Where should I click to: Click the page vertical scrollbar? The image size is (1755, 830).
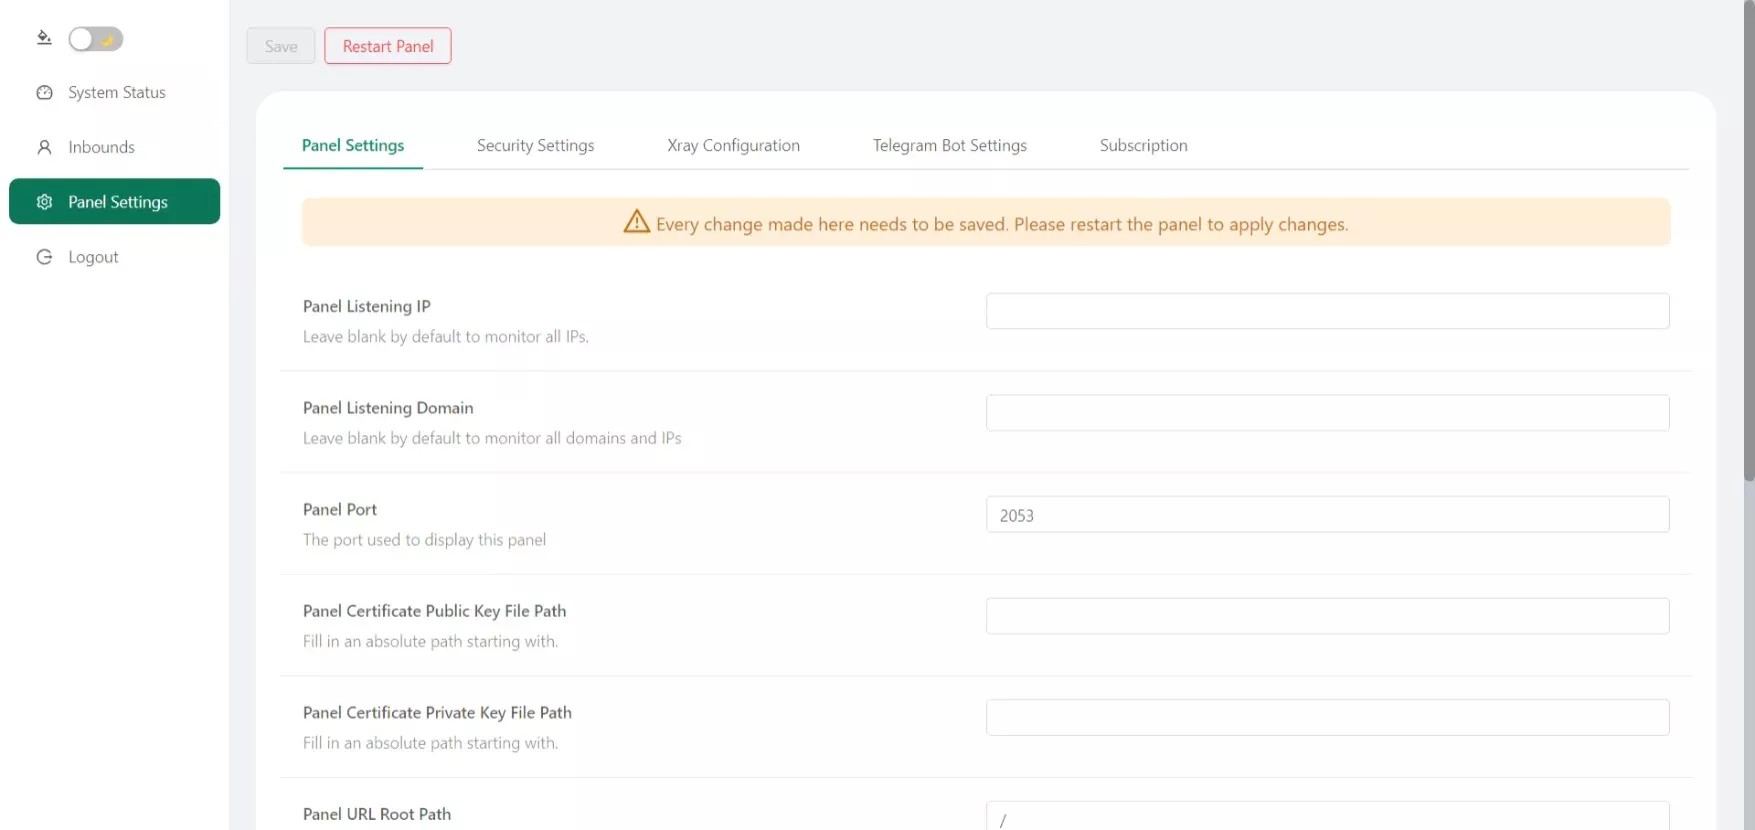tap(1749, 240)
